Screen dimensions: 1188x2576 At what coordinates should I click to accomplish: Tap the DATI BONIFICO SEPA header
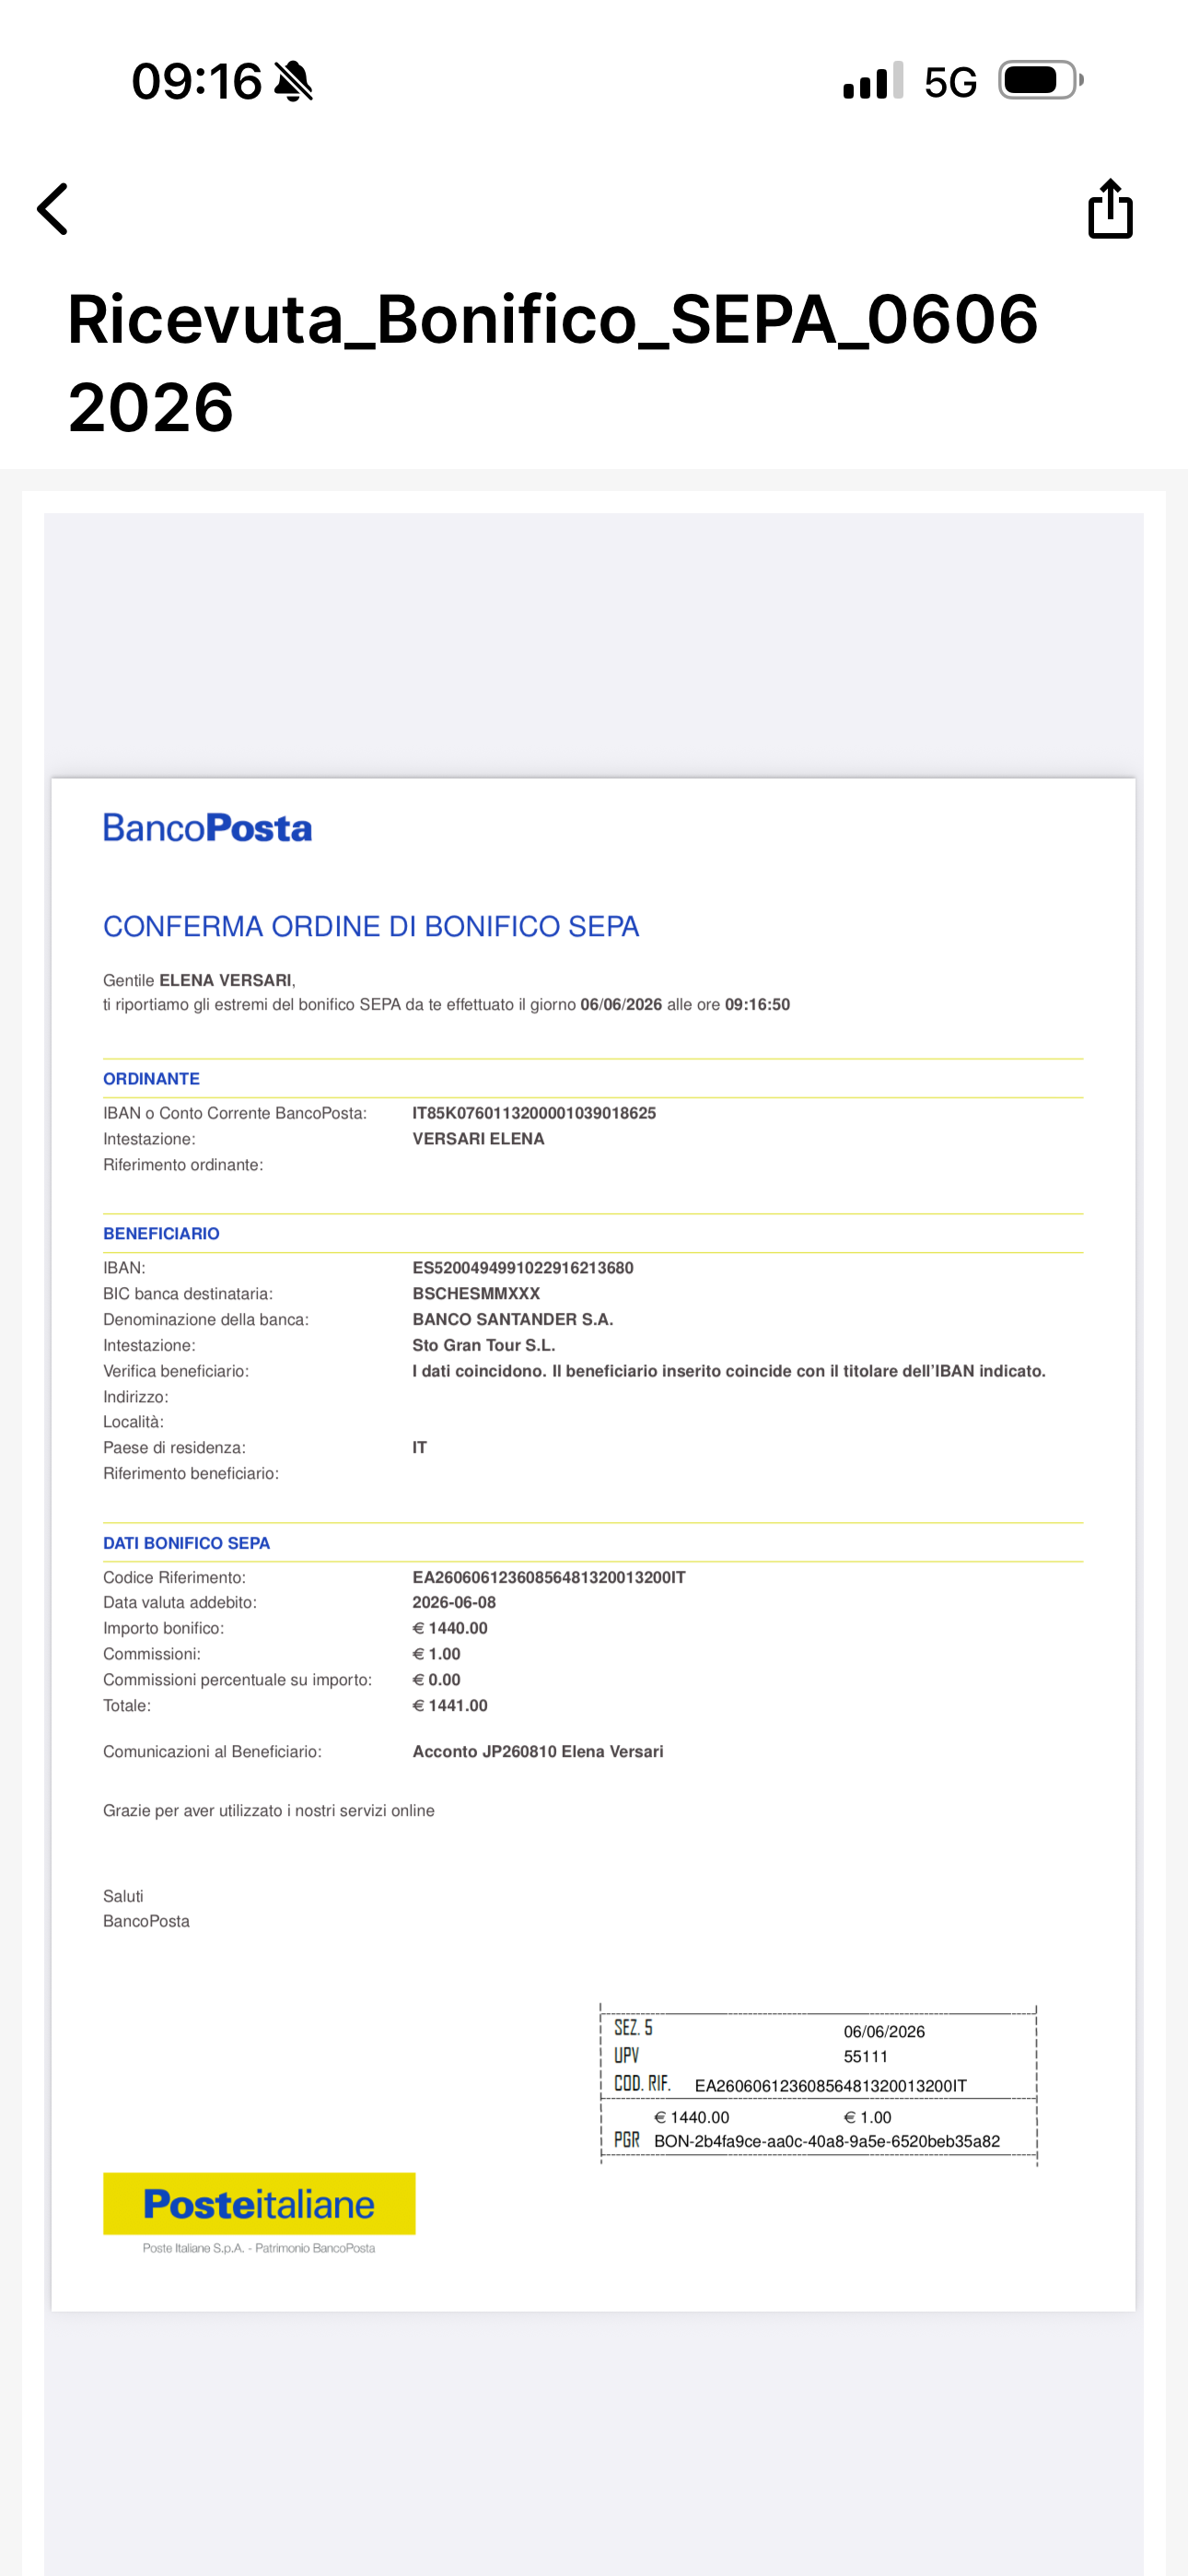(x=186, y=1543)
